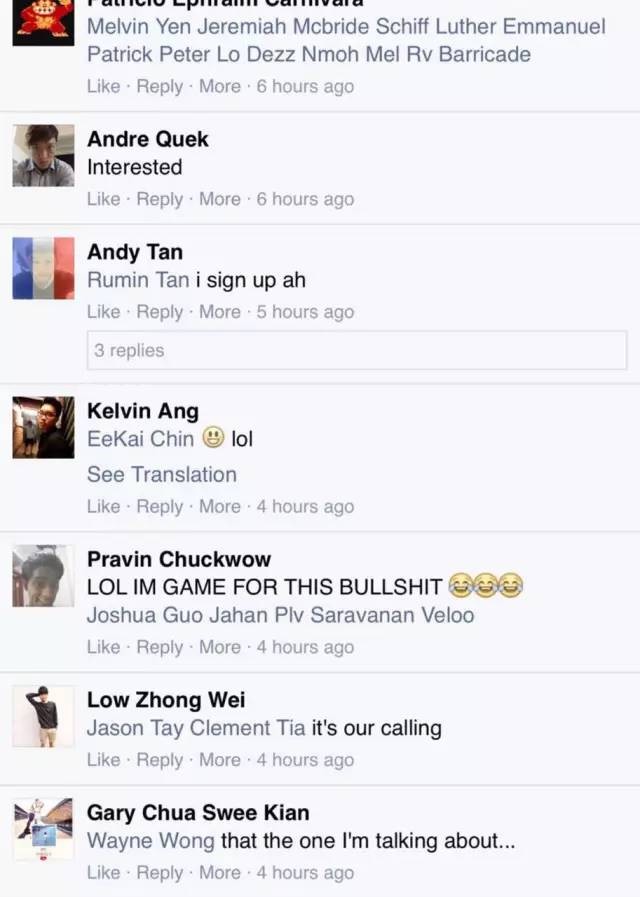The image size is (640, 897).
Task: View Pravin Chuckwow's avatar
Action: coord(43,575)
